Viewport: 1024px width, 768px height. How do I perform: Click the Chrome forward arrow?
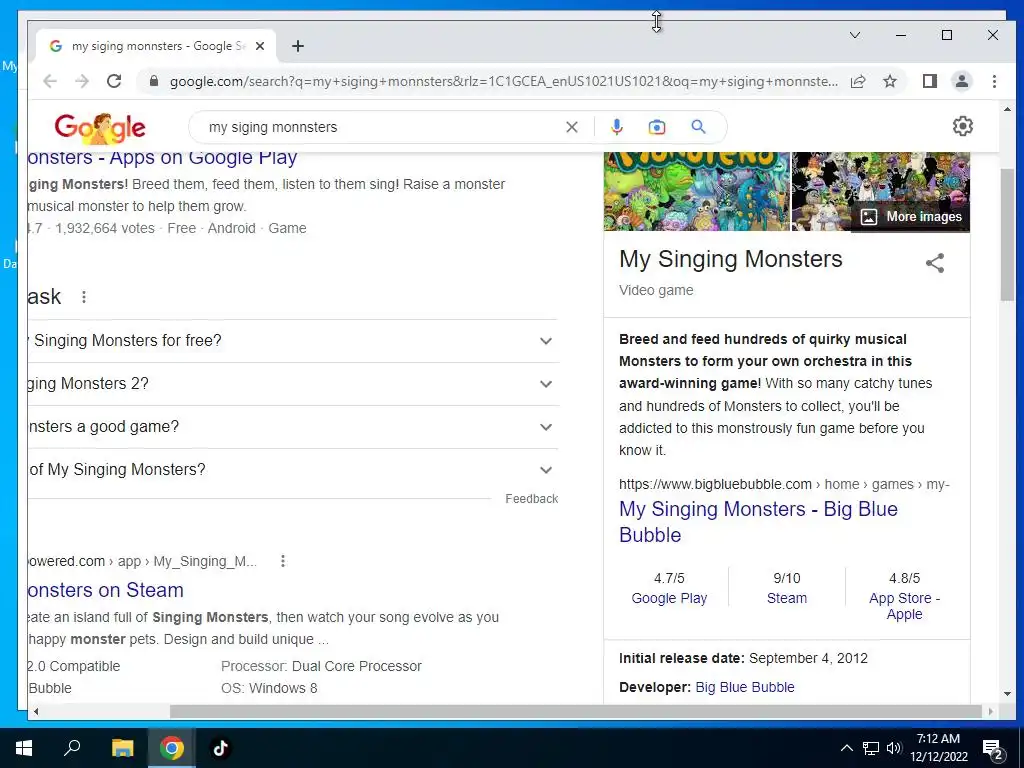click(82, 81)
